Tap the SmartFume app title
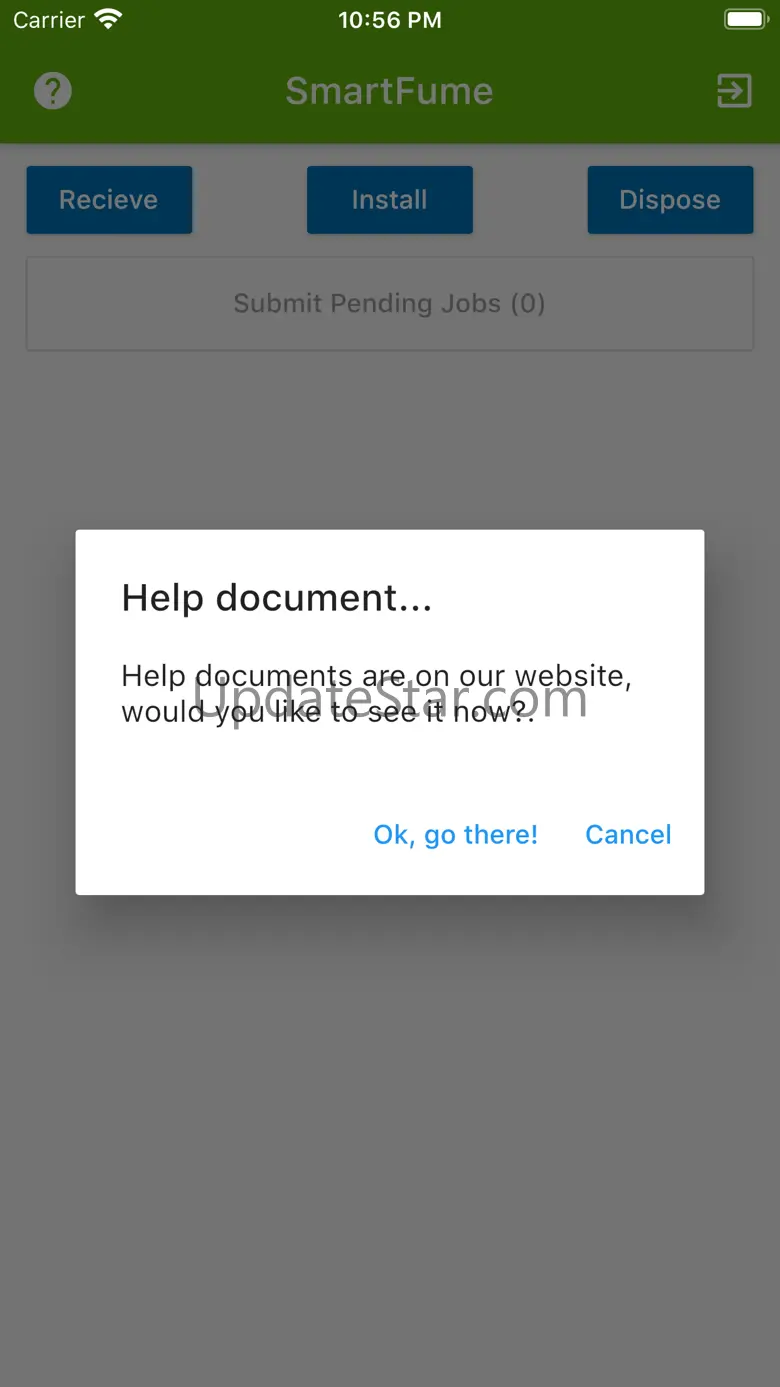 [390, 91]
